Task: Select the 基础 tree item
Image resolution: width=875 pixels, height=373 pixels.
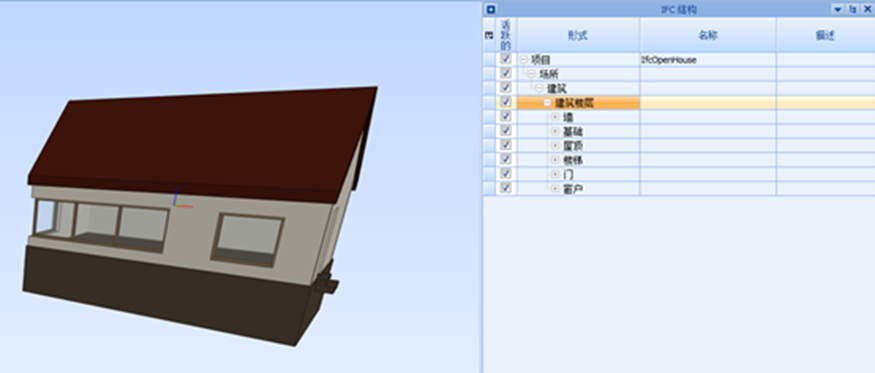Action: (x=573, y=132)
